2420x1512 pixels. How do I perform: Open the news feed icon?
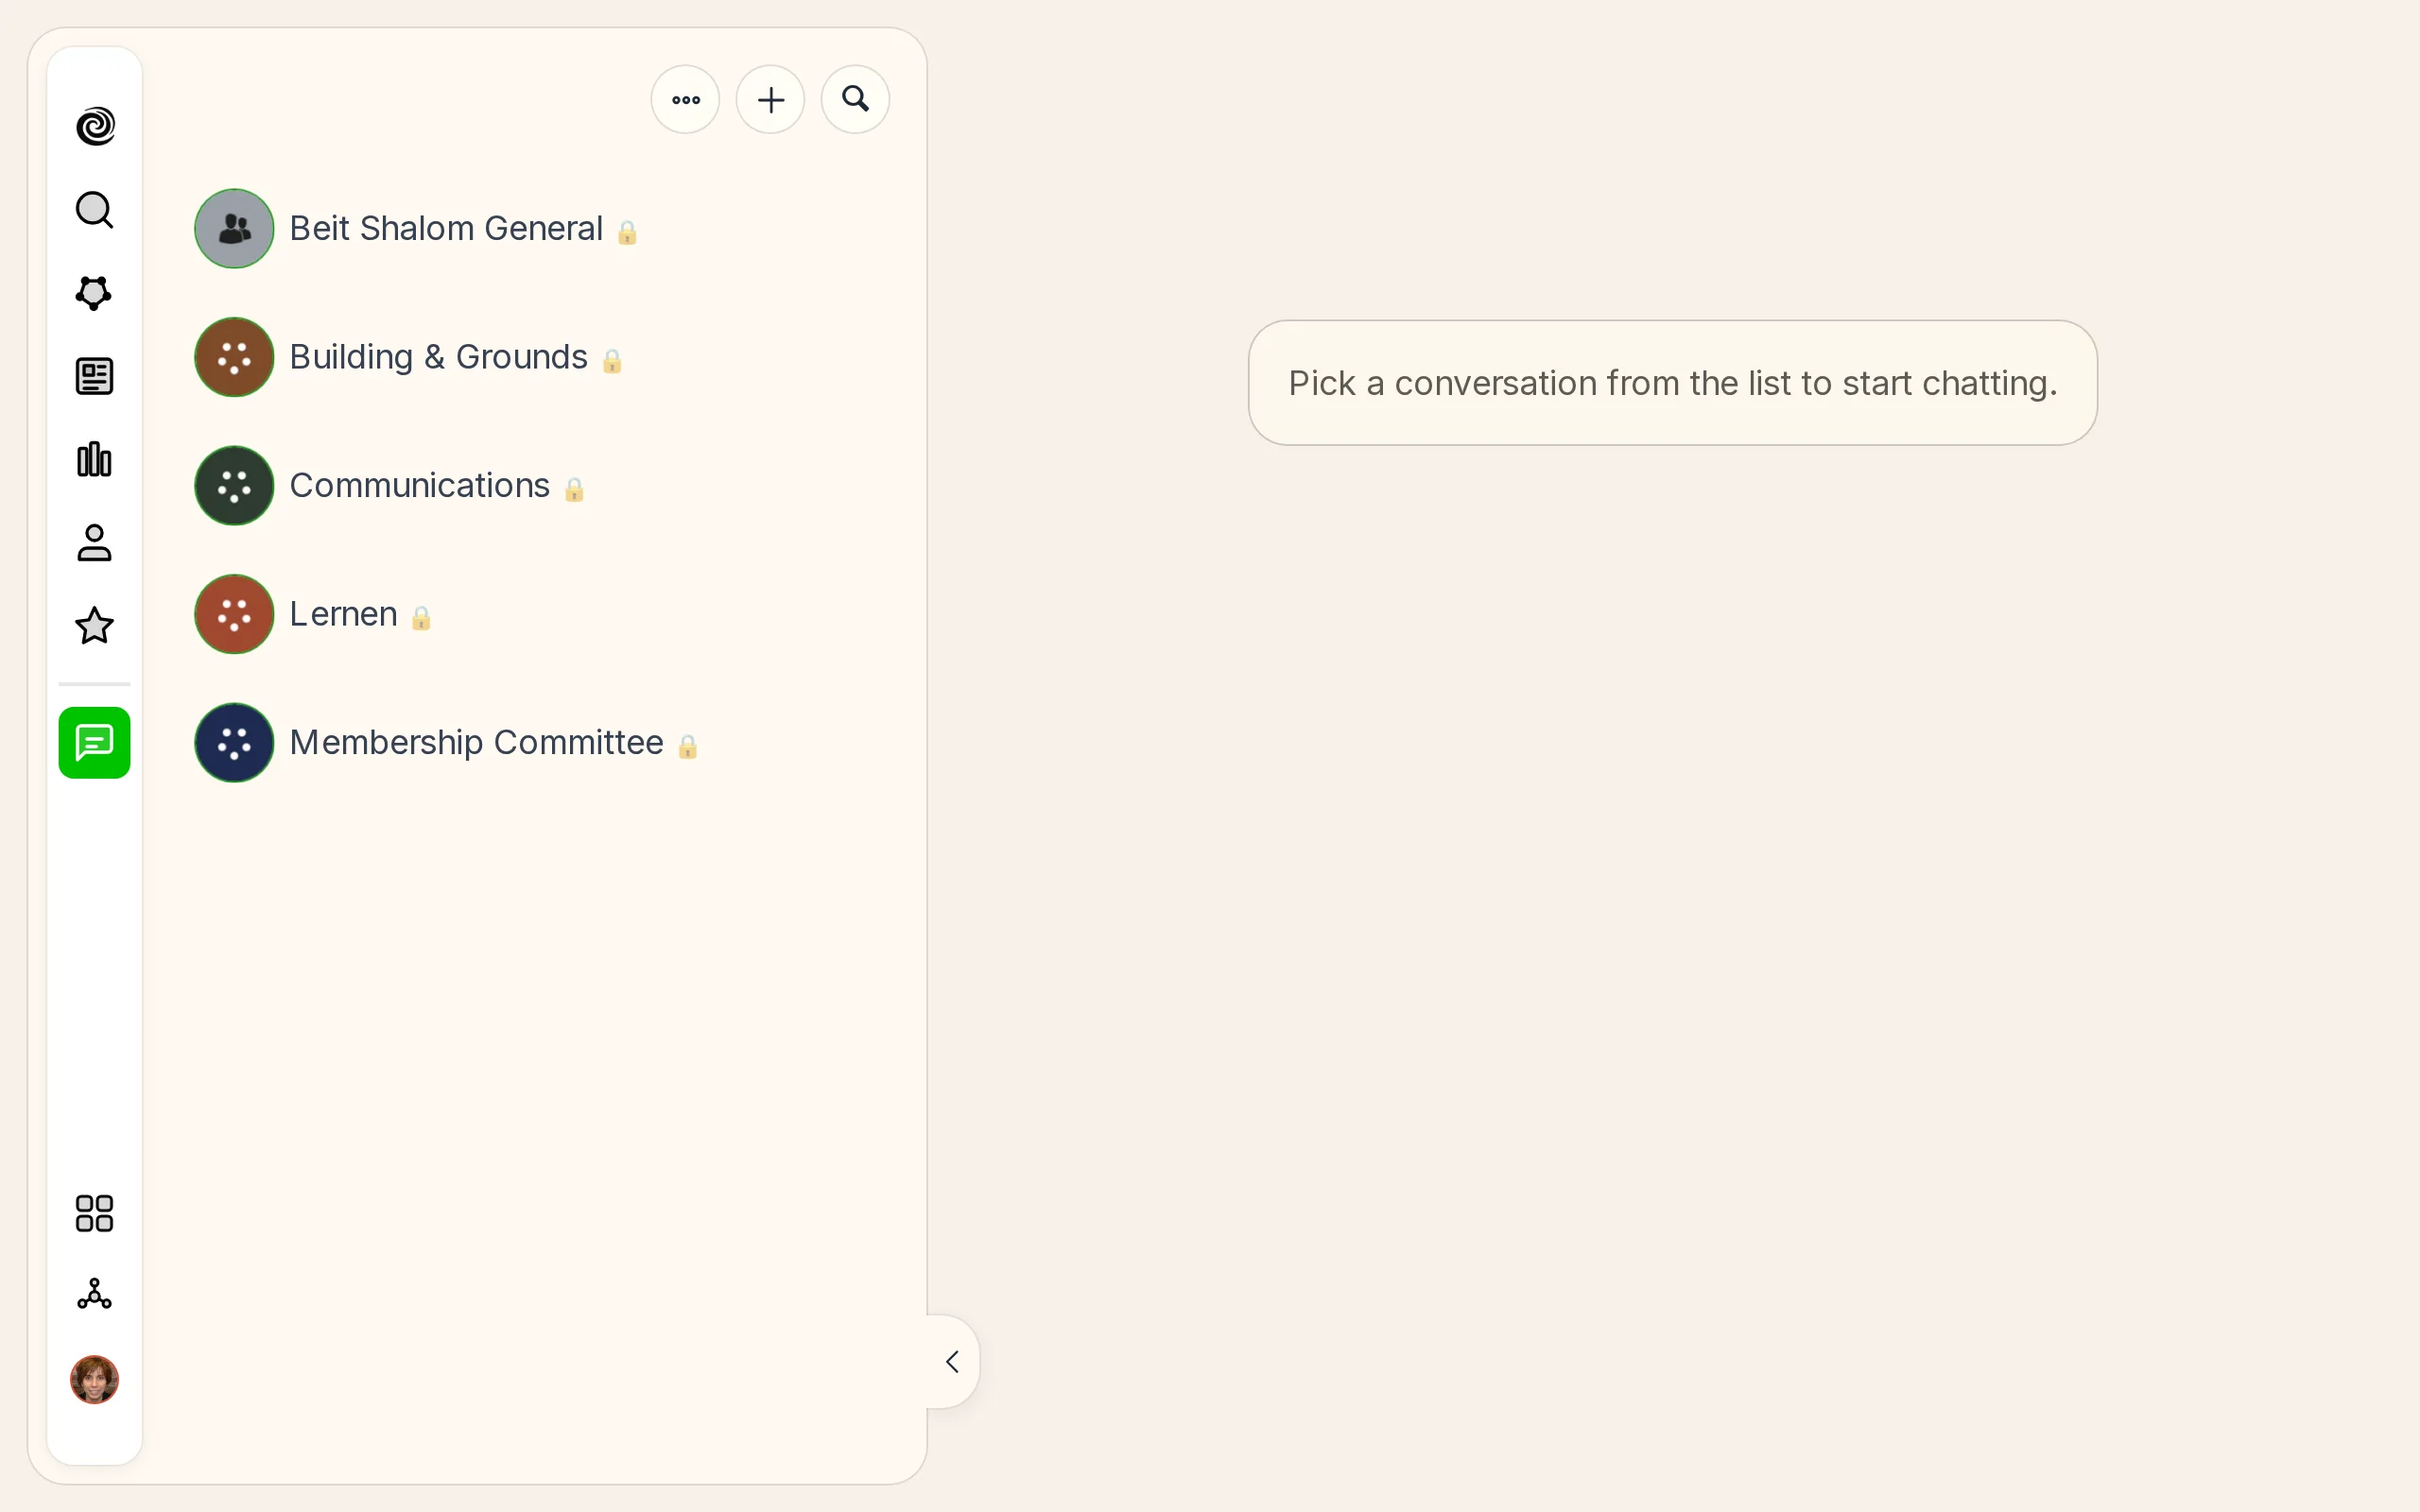[95, 376]
